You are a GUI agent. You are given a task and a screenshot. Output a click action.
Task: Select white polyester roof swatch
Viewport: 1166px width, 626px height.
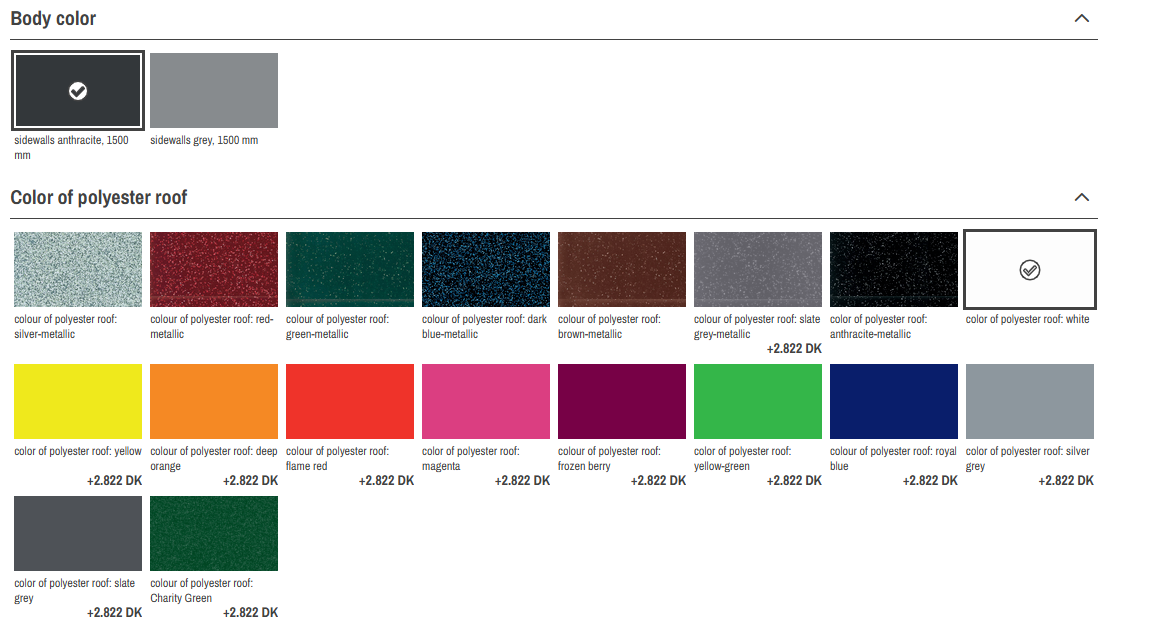pos(1029,270)
